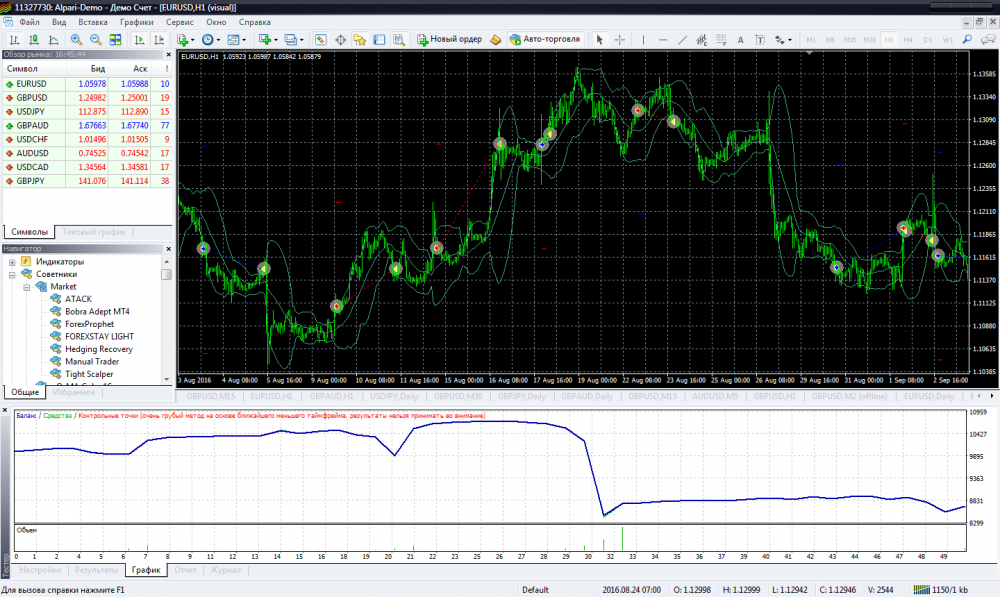Open the Файл menu

29,22
